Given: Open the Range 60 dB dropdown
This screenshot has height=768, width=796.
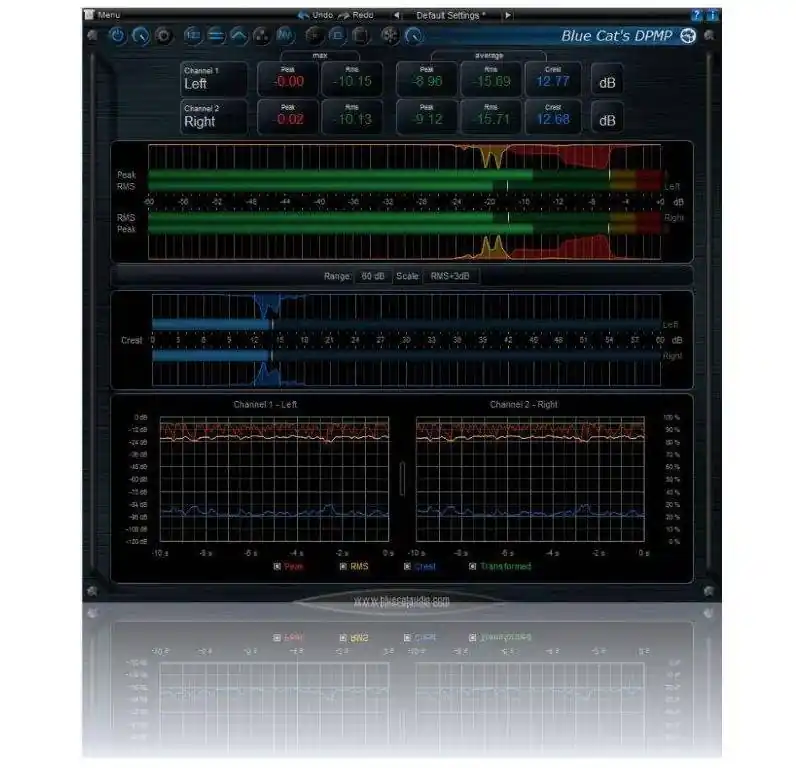Looking at the screenshot, I should [x=373, y=276].
